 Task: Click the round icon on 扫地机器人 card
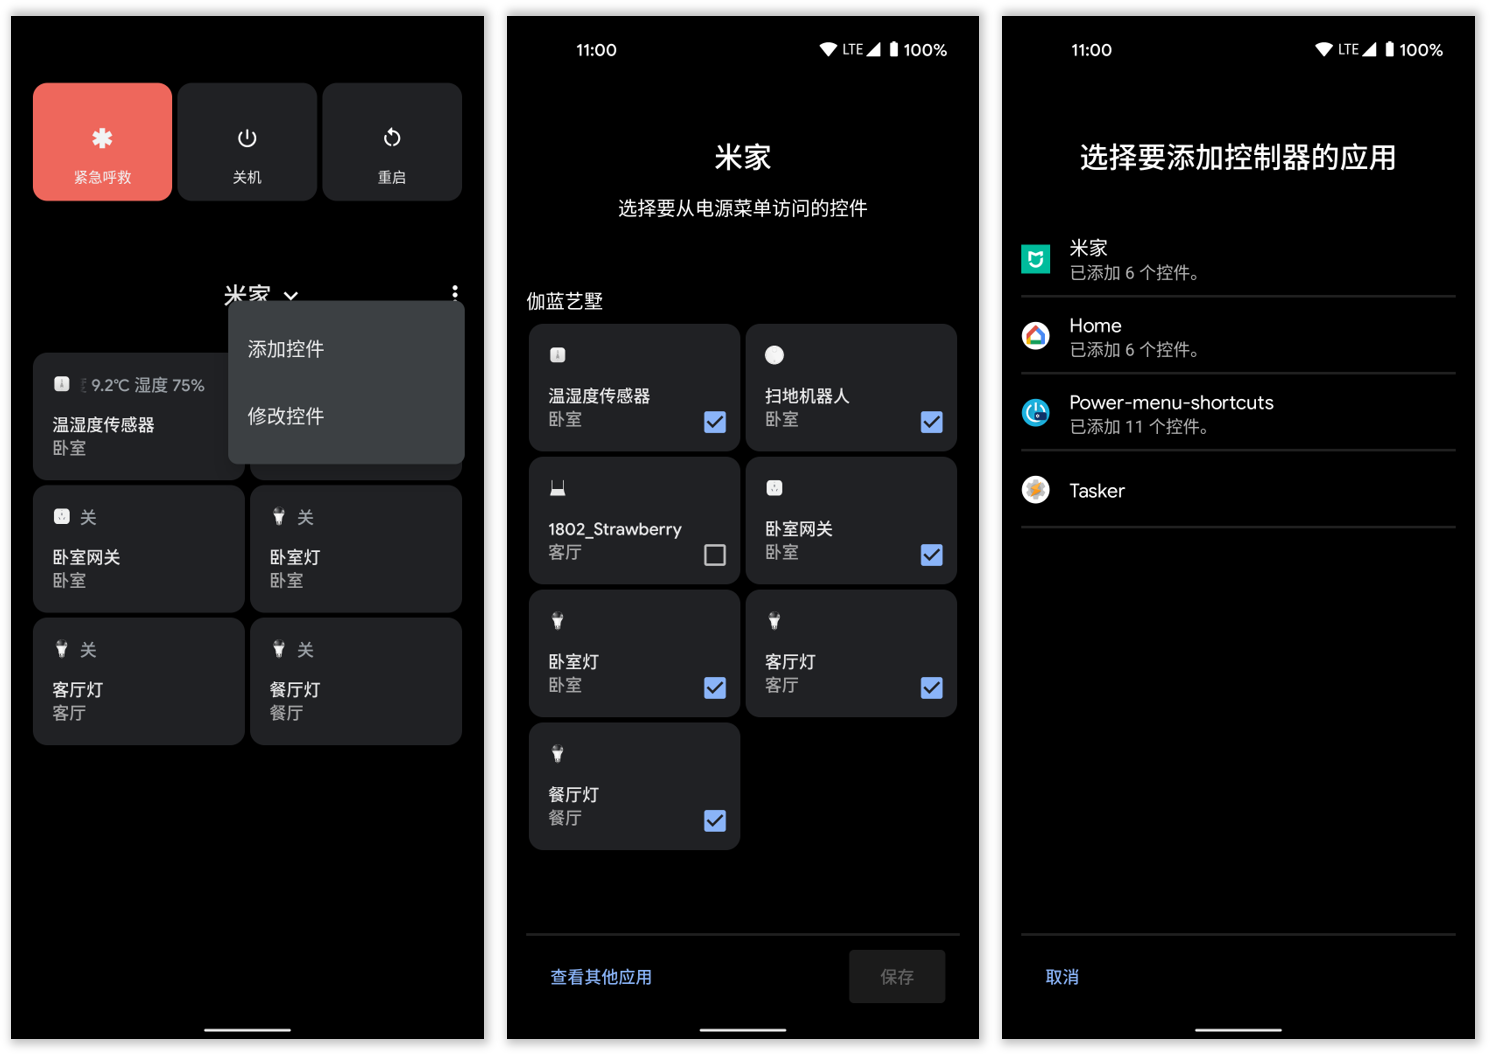(x=775, y=355)
